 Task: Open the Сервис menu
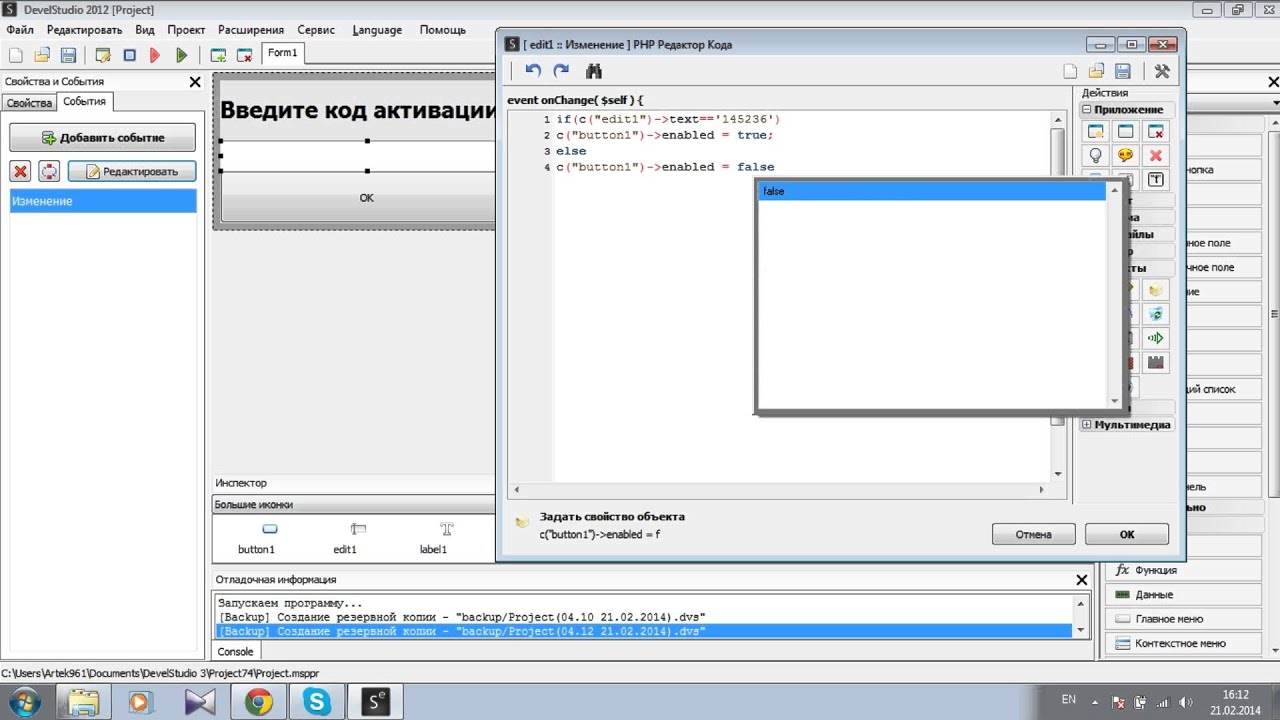pyautogui.click(x=317, y=30)
